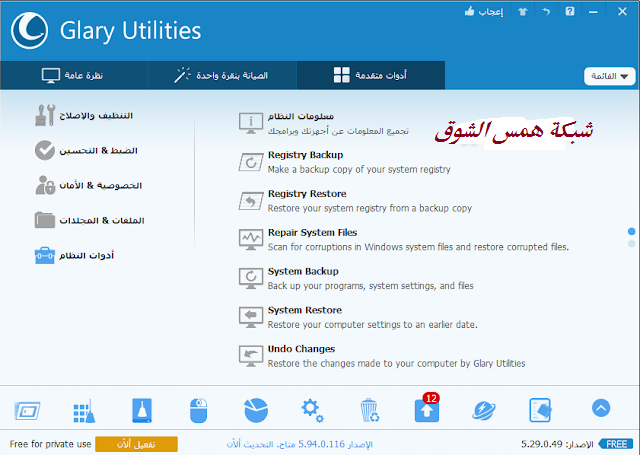Click the thumbs-up like button
640x455 pixels.
click(x=484, y=11)
